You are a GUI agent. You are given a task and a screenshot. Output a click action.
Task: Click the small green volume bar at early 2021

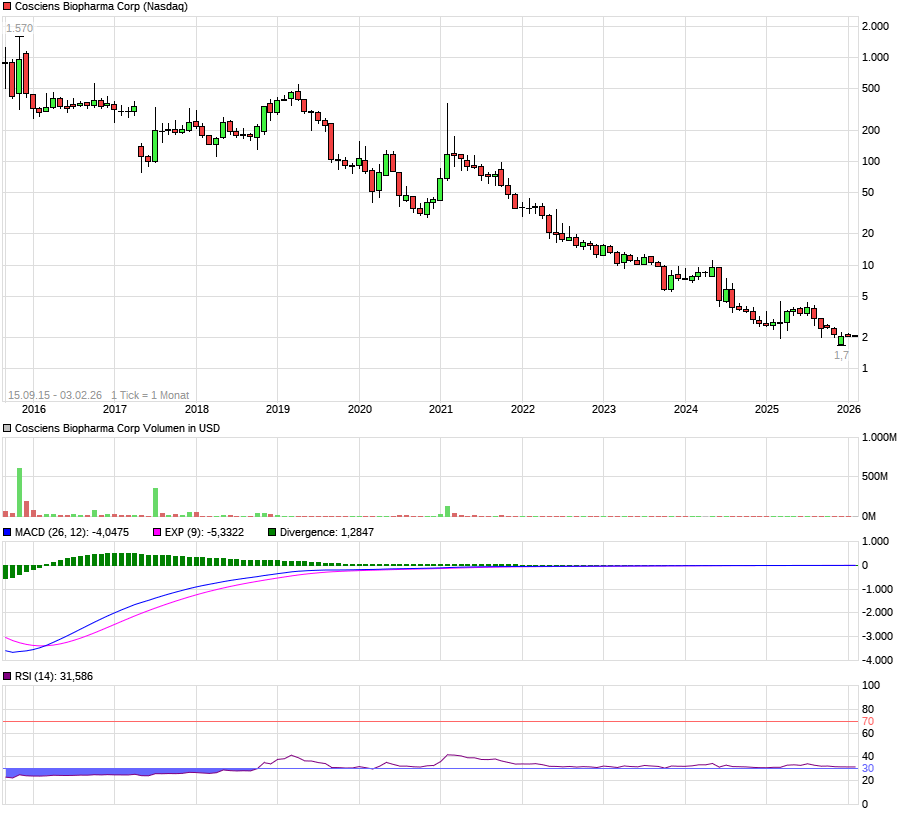coord(448,511)
